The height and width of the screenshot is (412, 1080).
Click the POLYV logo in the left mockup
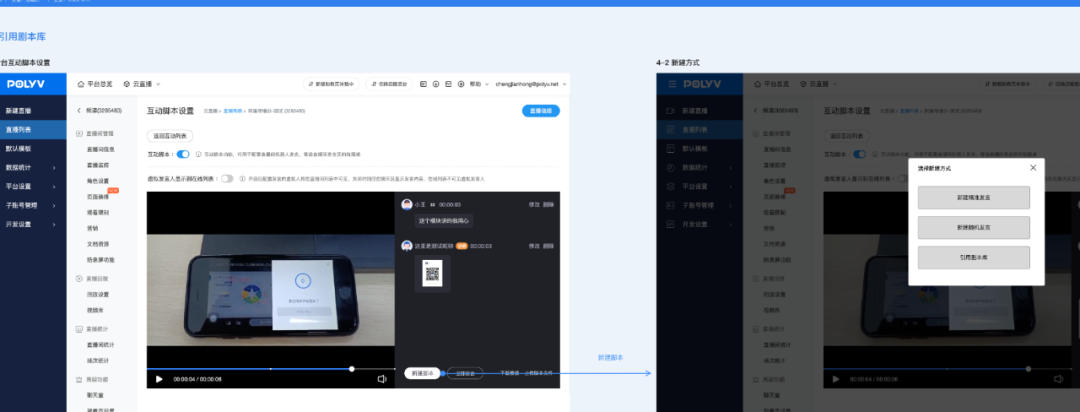24,84
